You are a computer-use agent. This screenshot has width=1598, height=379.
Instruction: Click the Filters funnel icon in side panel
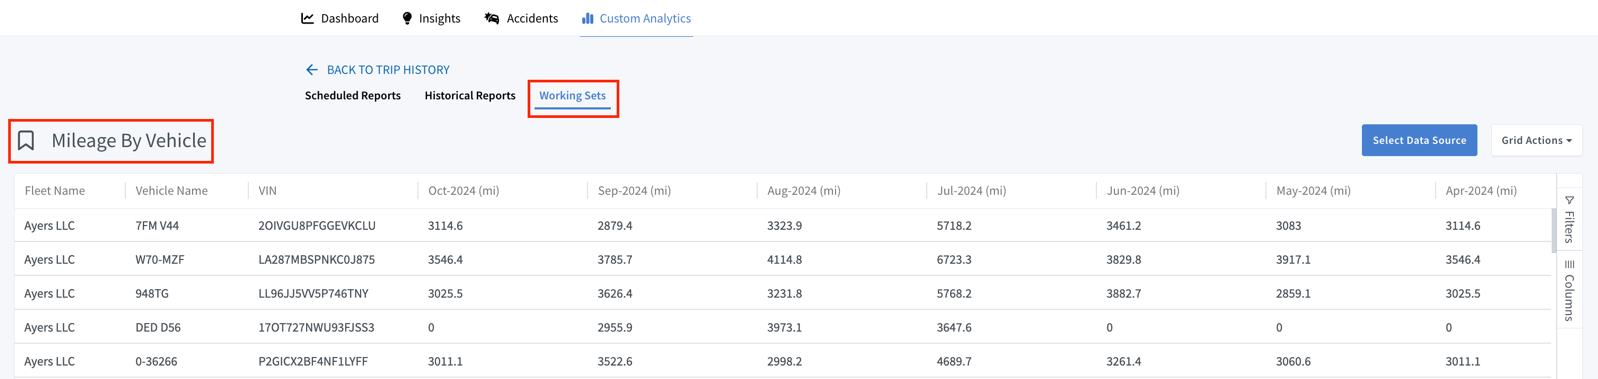pyautogui.click(x=1569, y=200)
